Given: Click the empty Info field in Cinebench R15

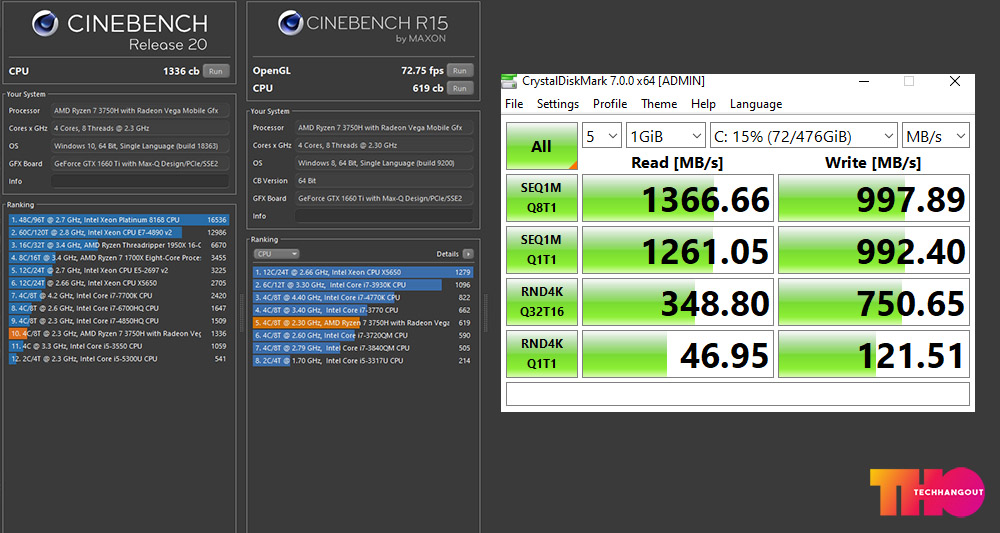Looking at the screenshot, I should coord(383,216).
